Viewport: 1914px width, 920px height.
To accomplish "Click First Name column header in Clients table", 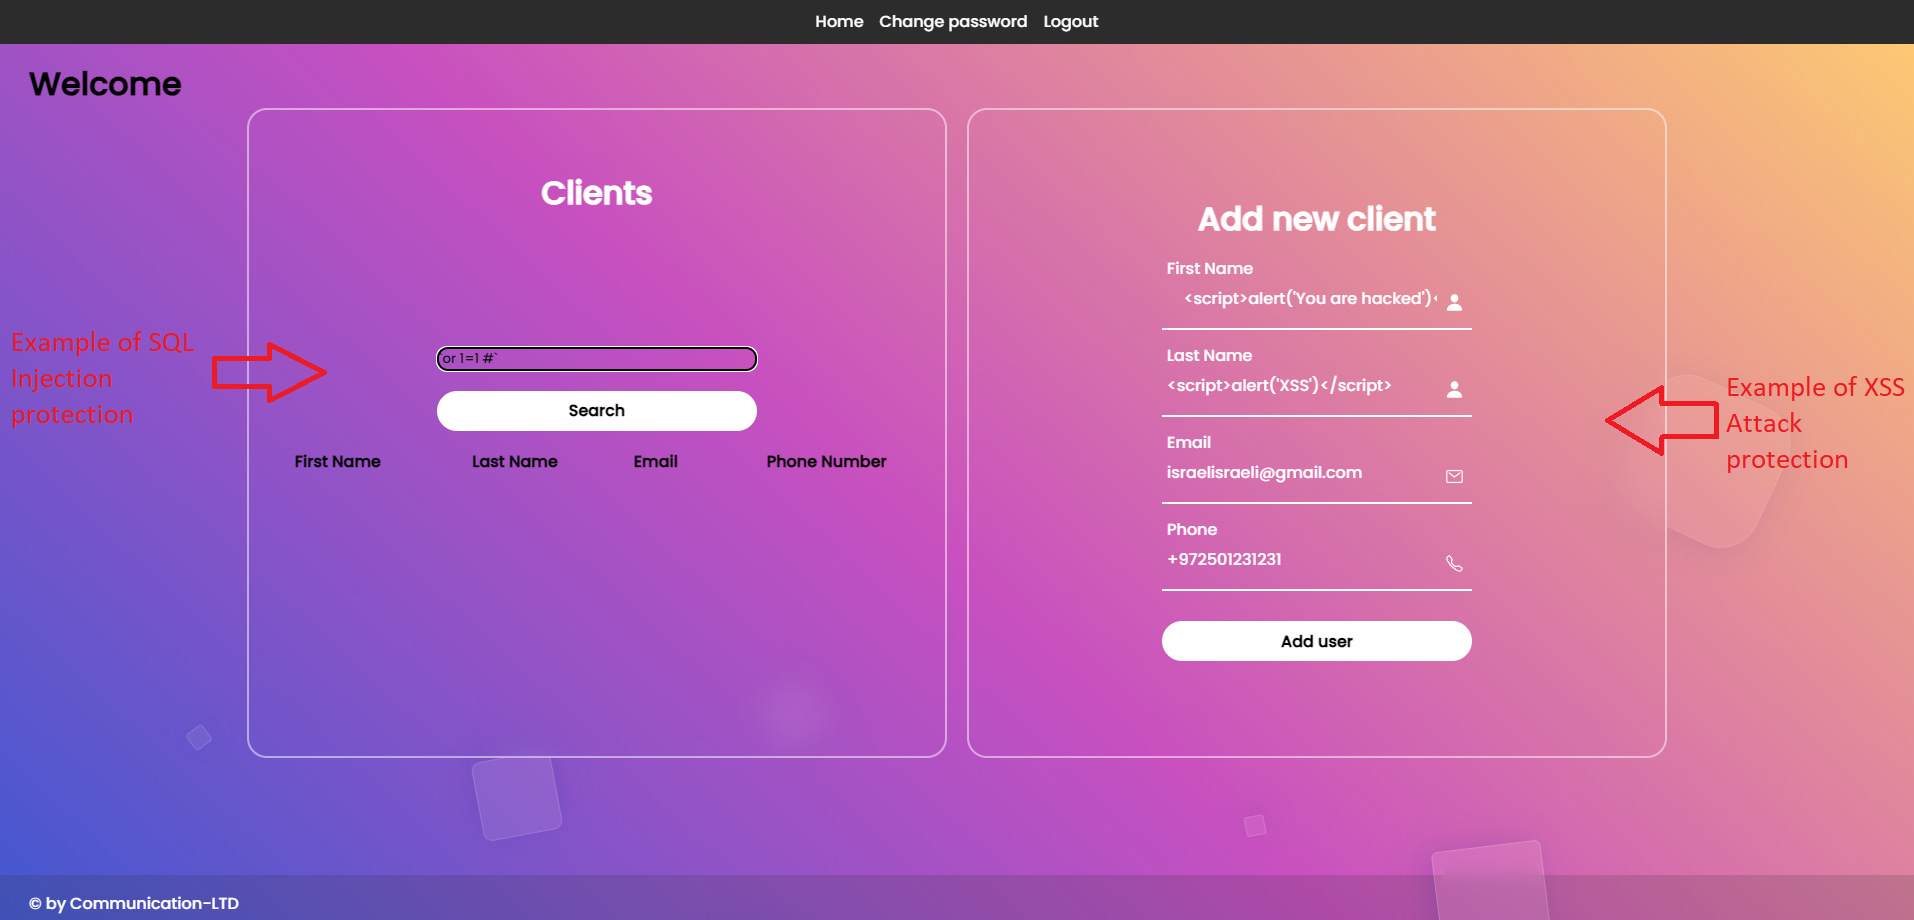I will [338, 462].
